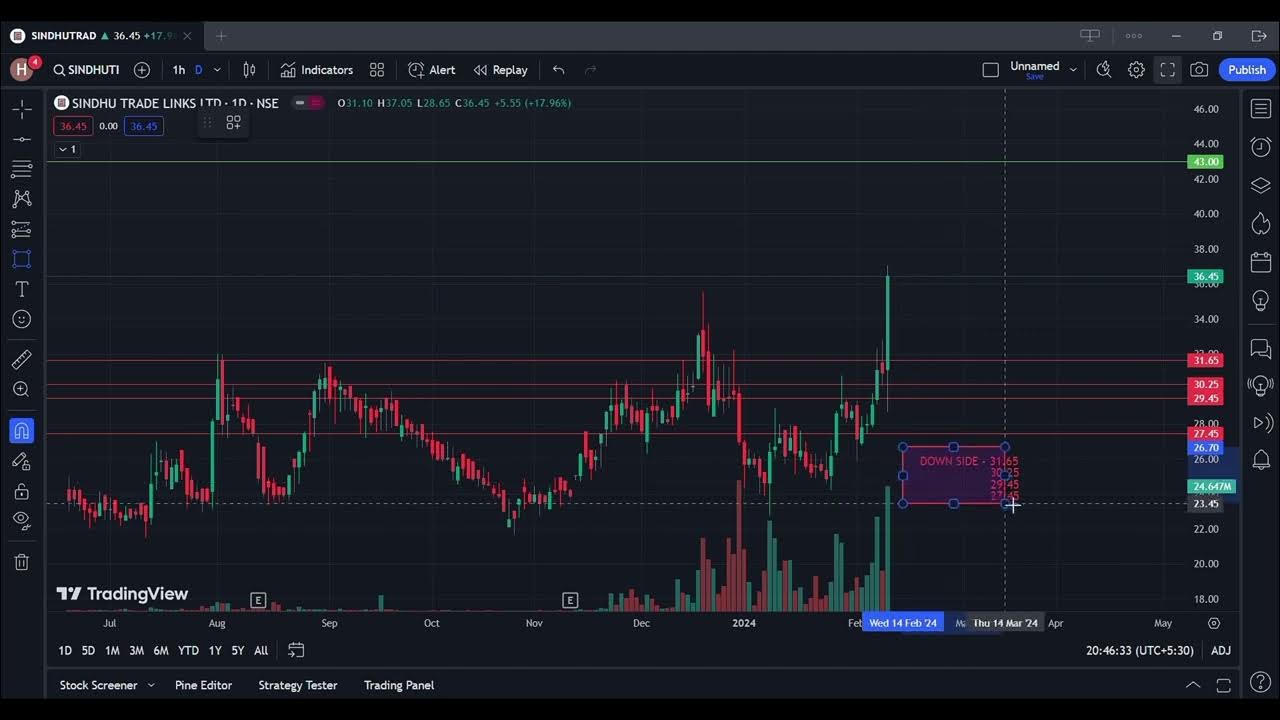
Task: Open the notifications bell panel
Action: click(1261, 460)
